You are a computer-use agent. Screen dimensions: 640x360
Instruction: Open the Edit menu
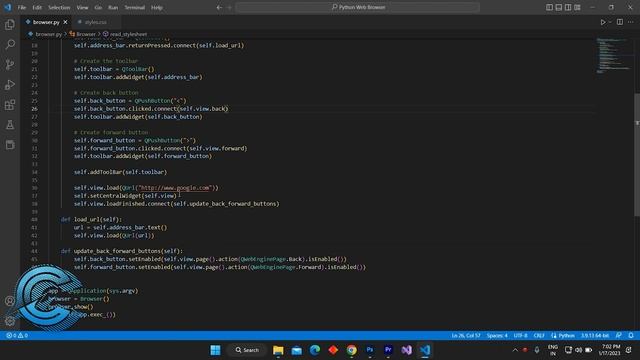pyautogui.click(x=37, y=7)
